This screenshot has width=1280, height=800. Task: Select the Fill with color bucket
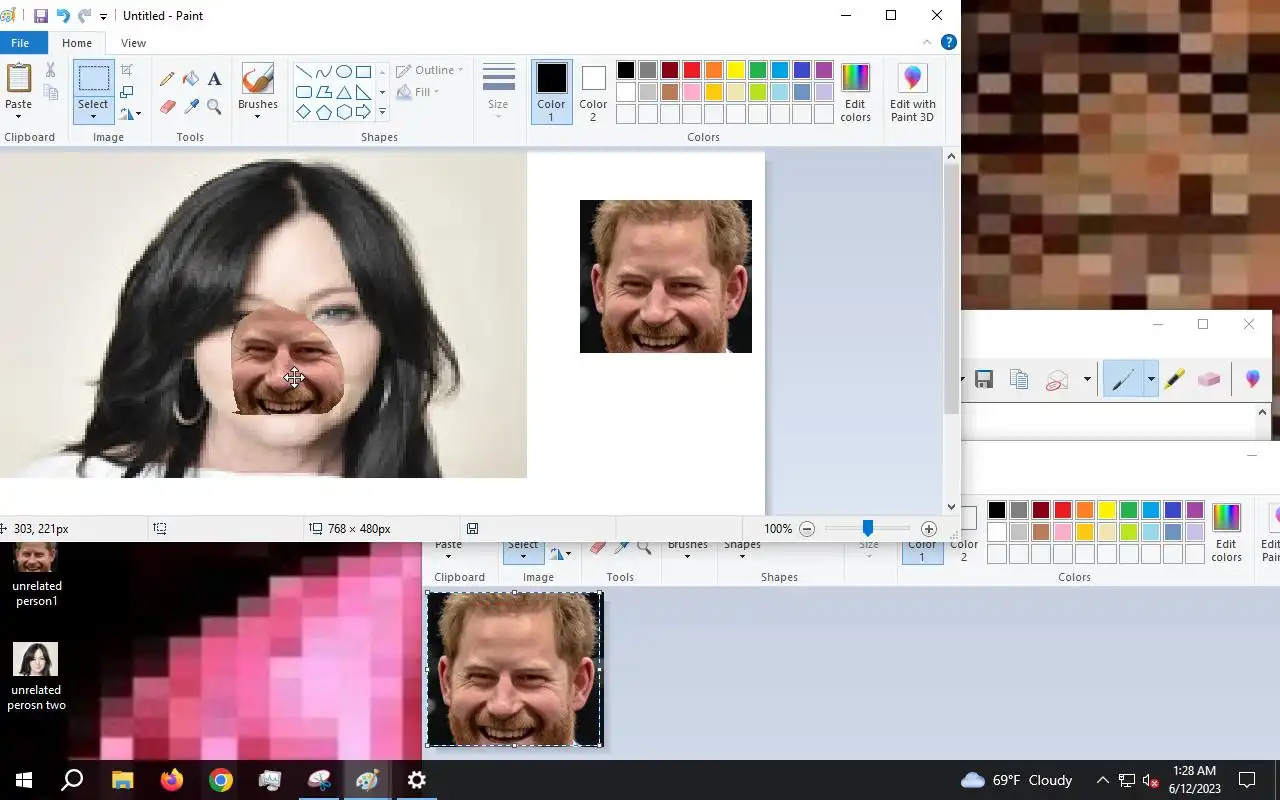click(x=191, y=79)
